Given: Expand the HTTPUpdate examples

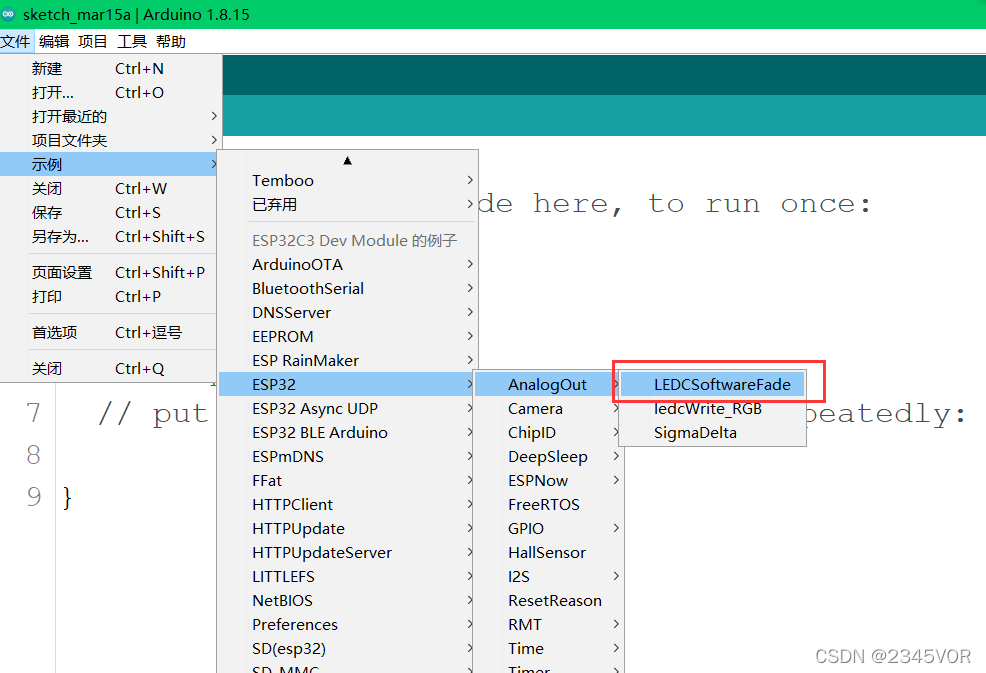Looking at the screenshot, I should point(348,528).
